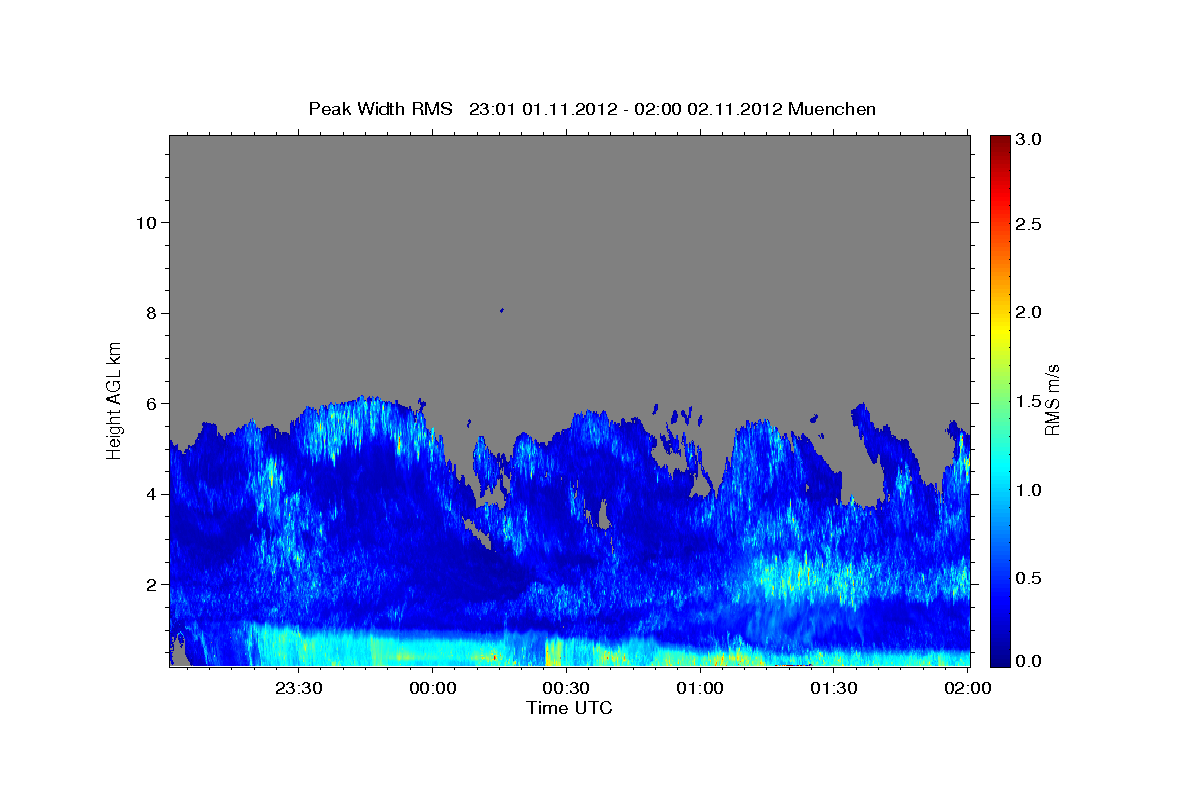Click the colorbar value 2.5
Viewport: 1200px width, 800px height.
pyautogui.click(x=1030, y=224)
